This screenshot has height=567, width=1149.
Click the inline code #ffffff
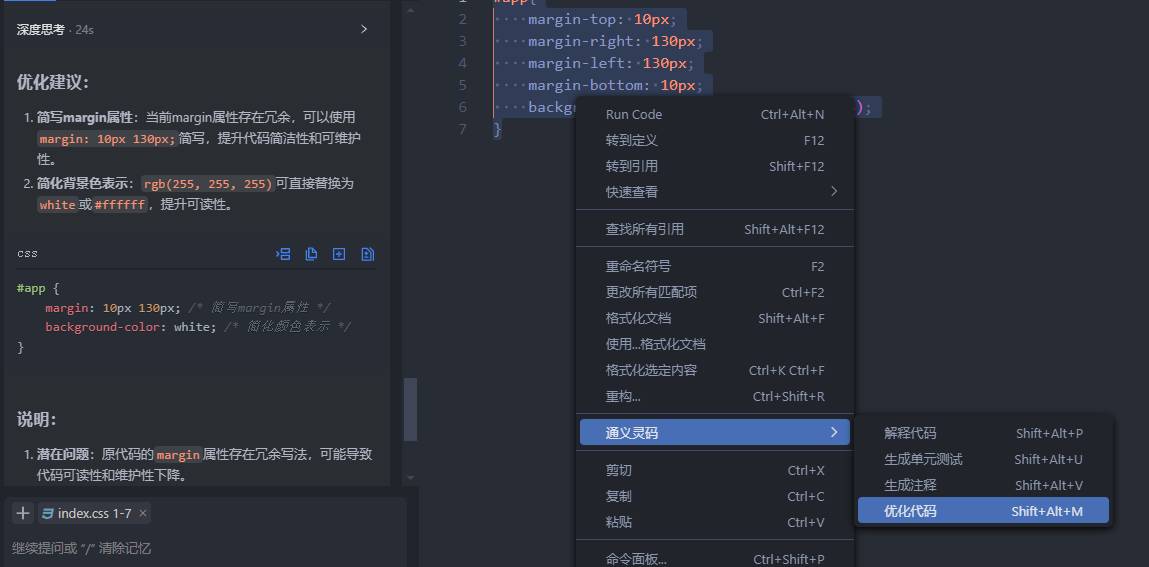click(120, 205)
